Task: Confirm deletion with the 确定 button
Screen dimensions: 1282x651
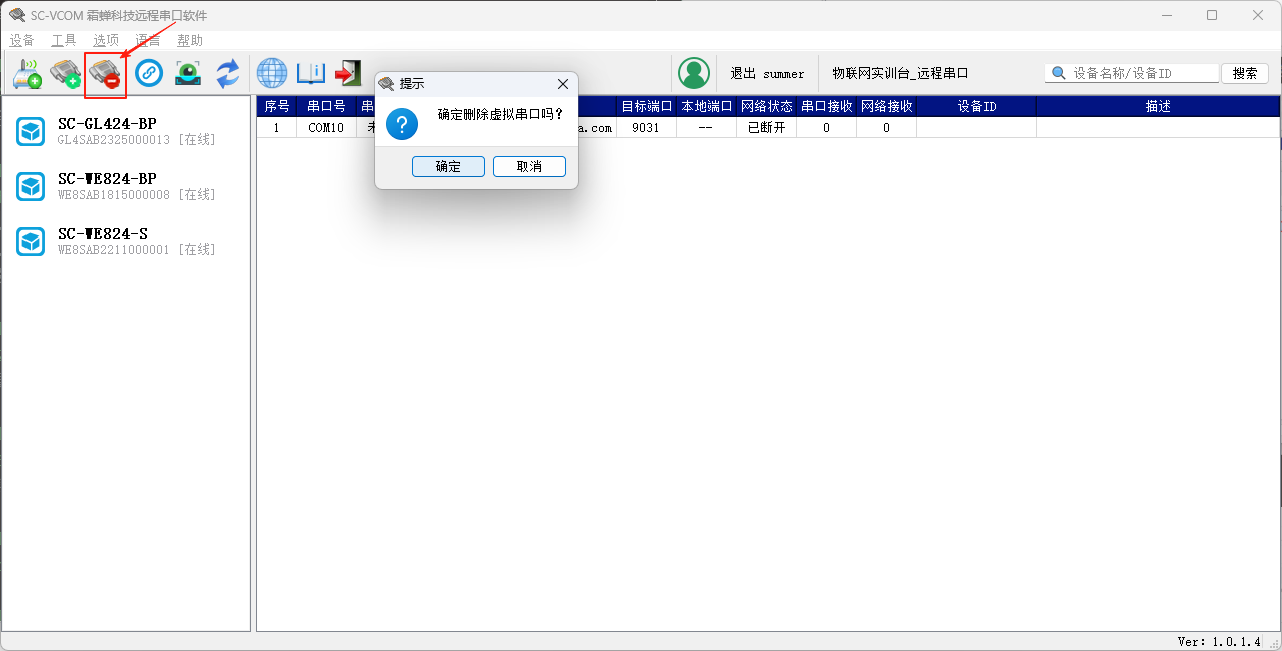Action: (448, 167)
